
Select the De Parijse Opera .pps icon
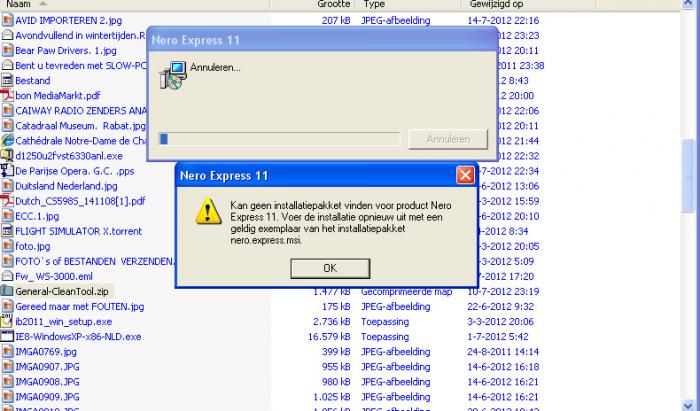[x=7, y=171]
